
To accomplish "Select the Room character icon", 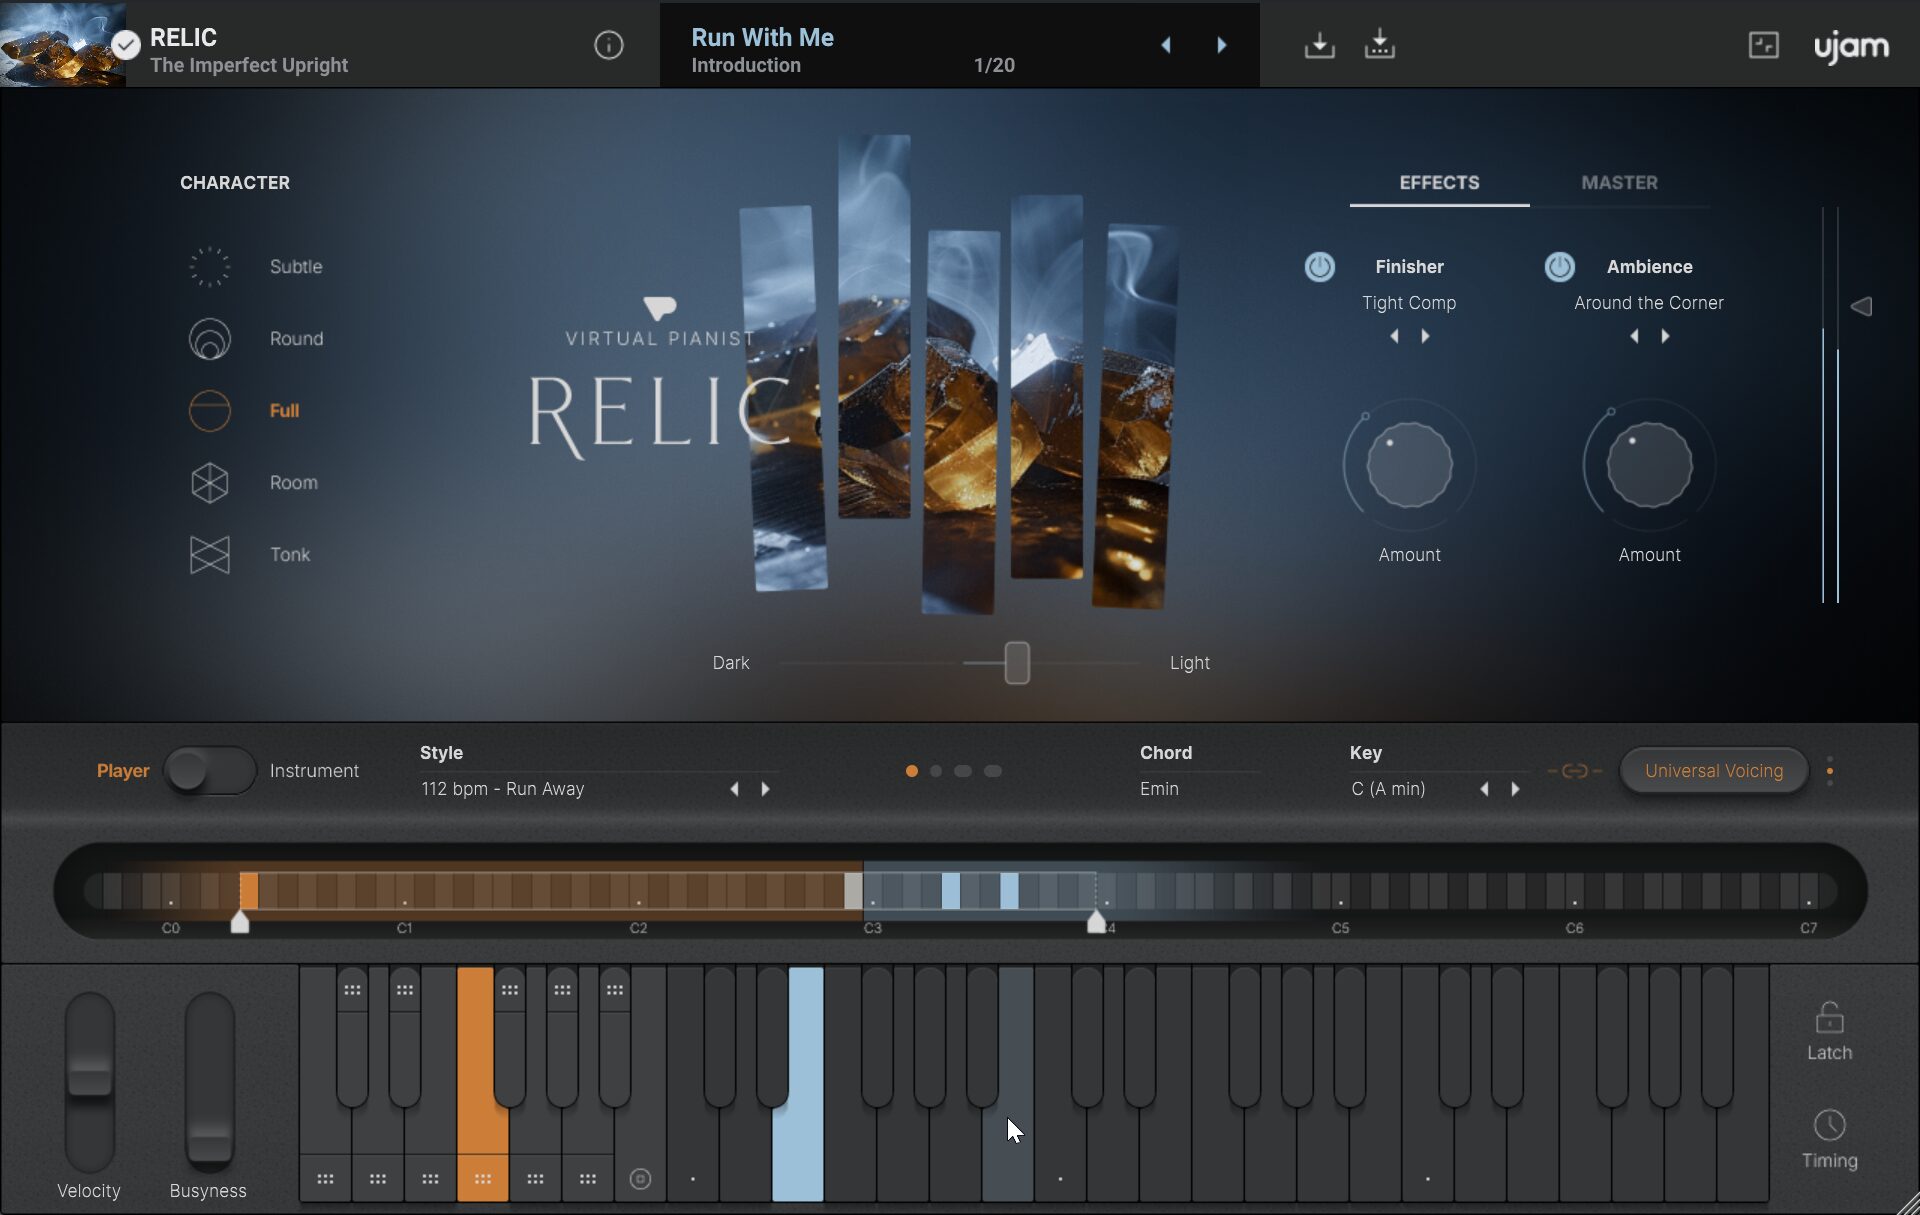I will click(x=210, y=483).
